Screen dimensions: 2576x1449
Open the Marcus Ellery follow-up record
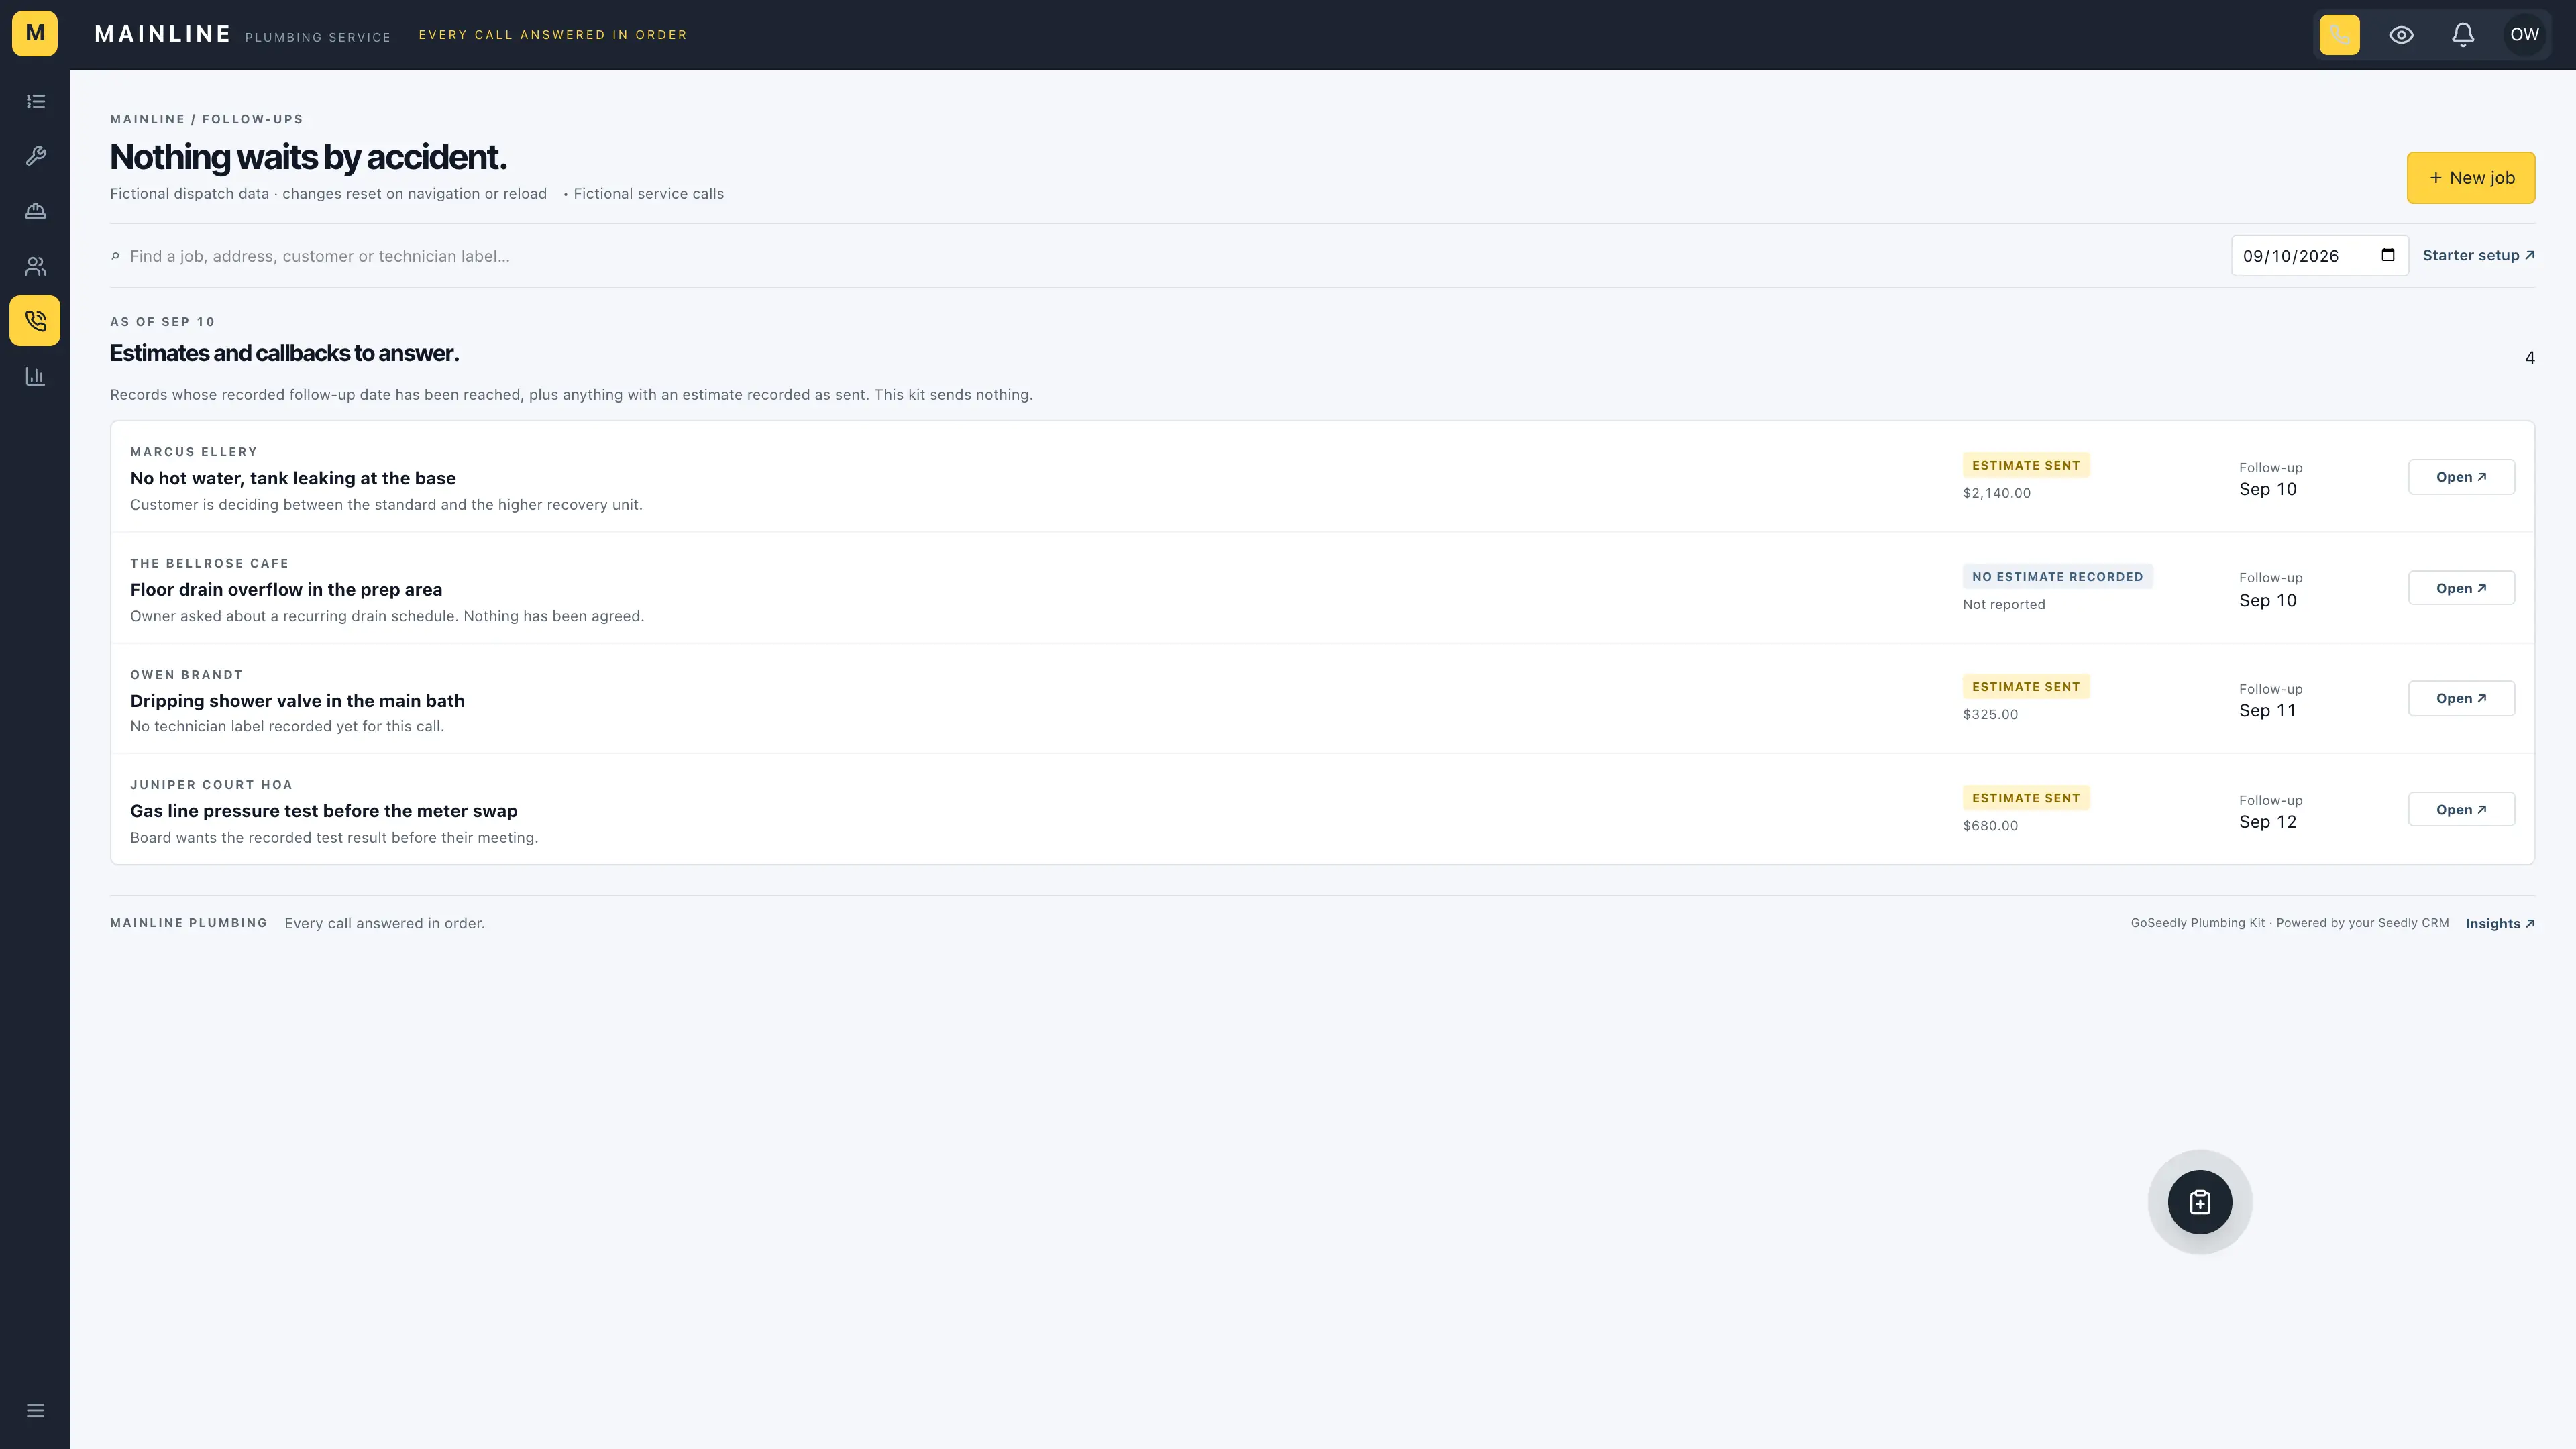[x=2461, y=477]
